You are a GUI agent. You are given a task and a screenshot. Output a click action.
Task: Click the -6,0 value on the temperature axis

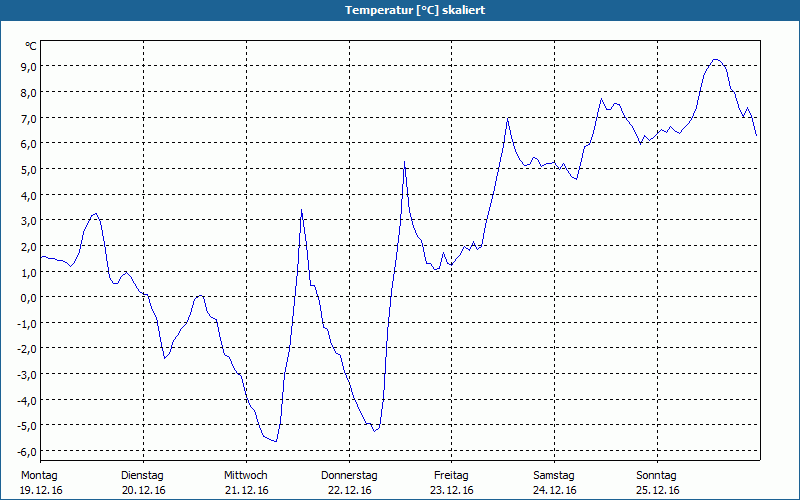click(27, 452)
